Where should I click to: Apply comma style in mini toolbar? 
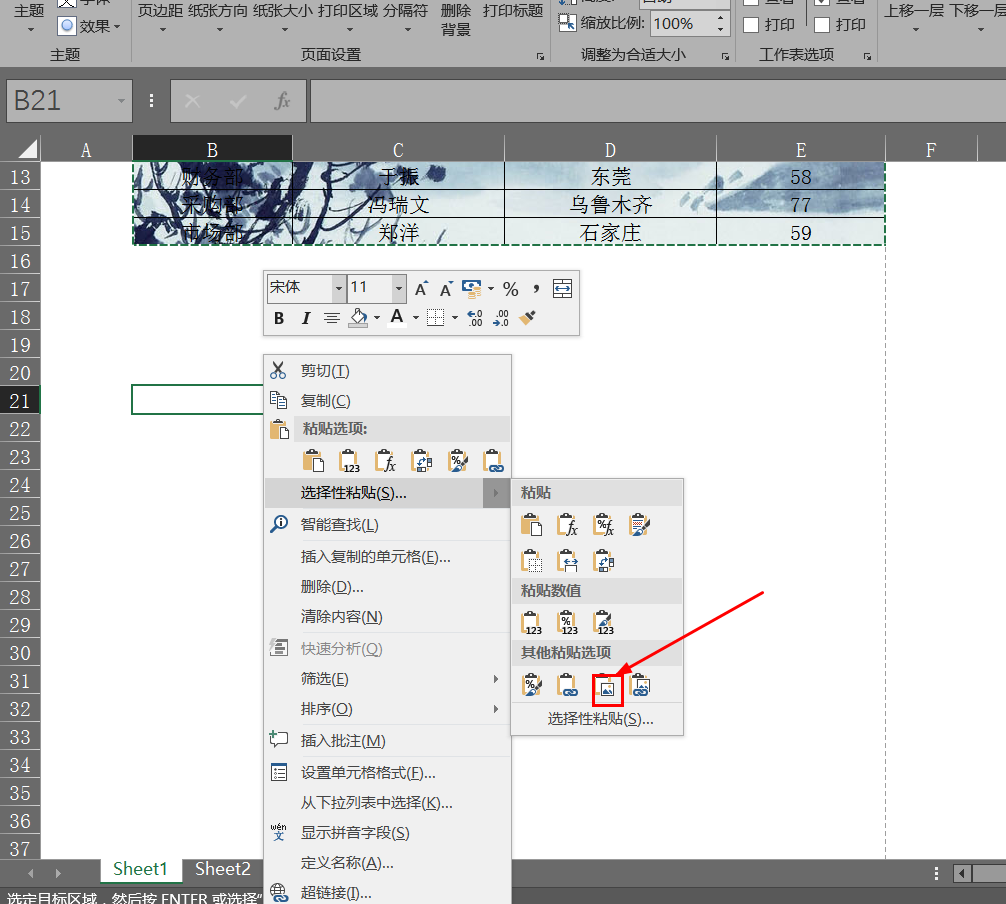click(536, 289)
